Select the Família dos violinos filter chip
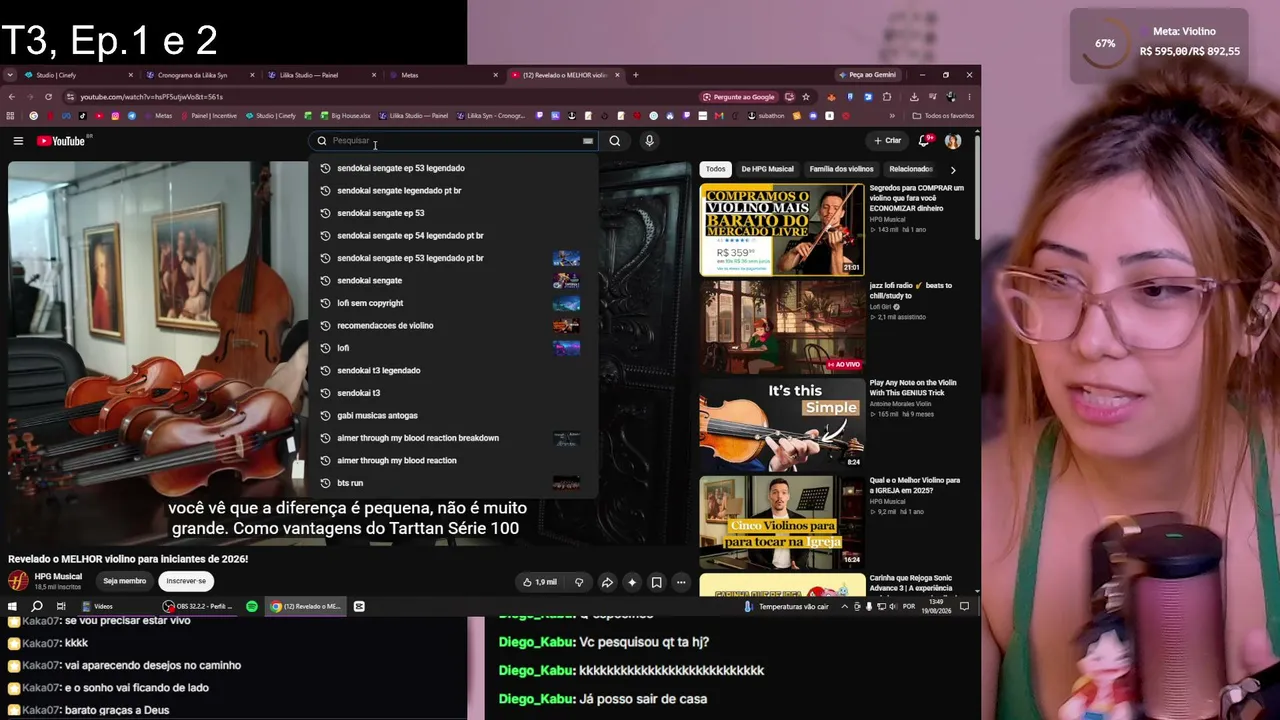 [x=841, y=169]
